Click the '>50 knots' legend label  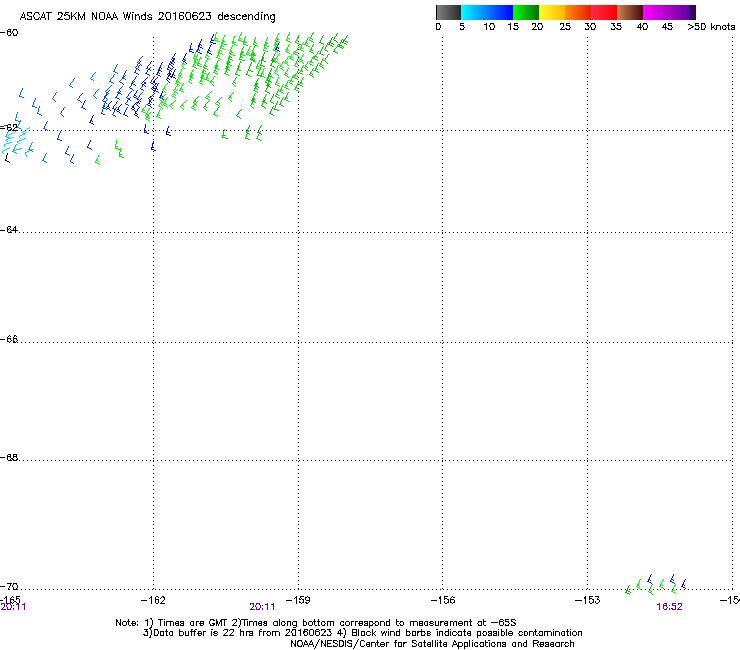click(711, 27)
